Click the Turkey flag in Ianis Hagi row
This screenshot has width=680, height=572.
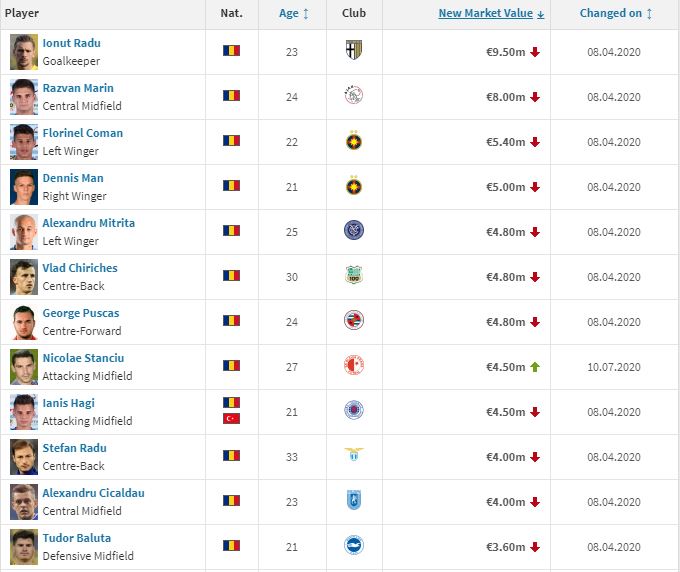pyautogui.click(x=232, y=419)
